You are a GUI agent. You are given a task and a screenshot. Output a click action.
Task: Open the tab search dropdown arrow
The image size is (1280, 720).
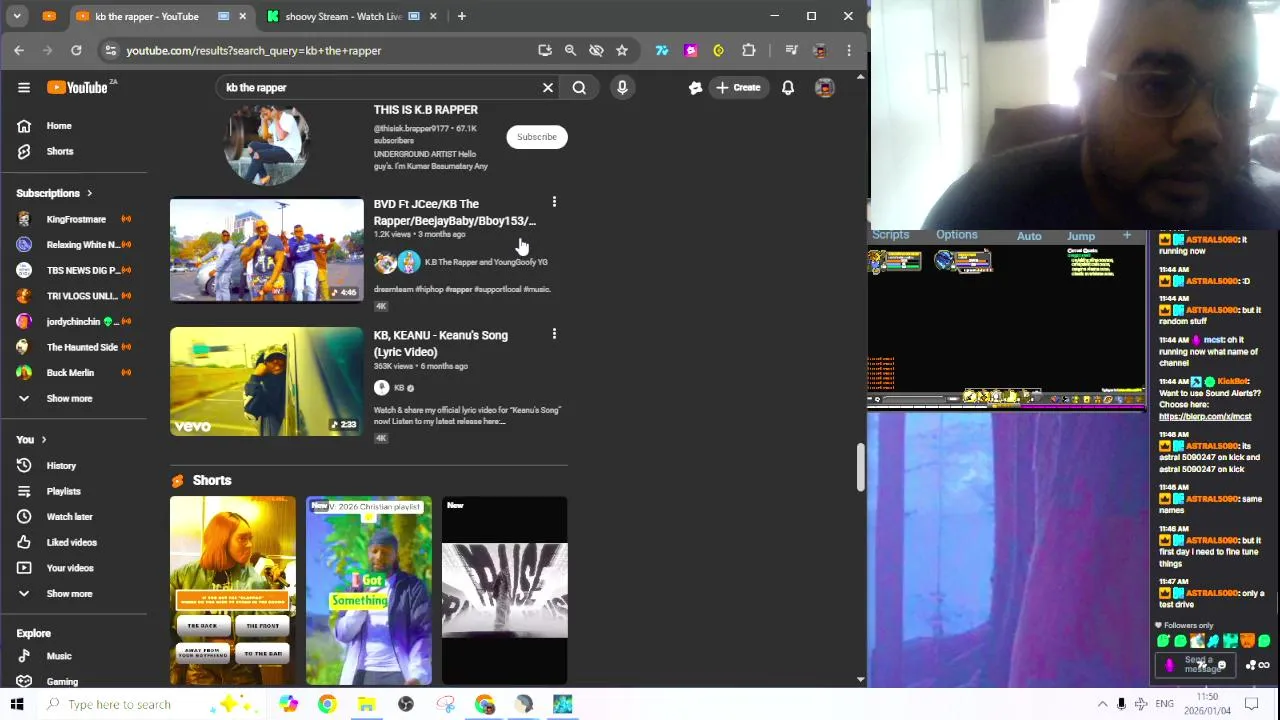[17, 16]
